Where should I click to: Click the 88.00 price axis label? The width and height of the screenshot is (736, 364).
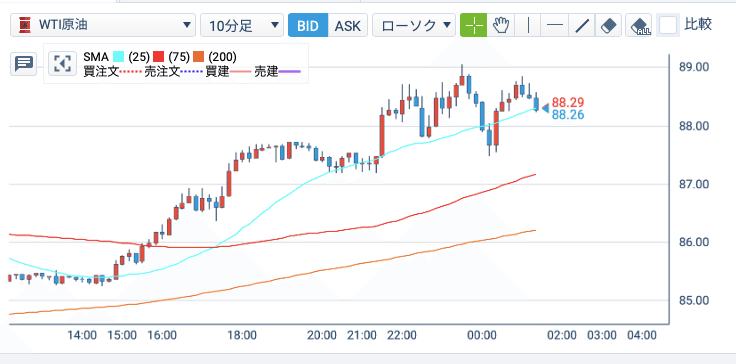click(694, 126)
